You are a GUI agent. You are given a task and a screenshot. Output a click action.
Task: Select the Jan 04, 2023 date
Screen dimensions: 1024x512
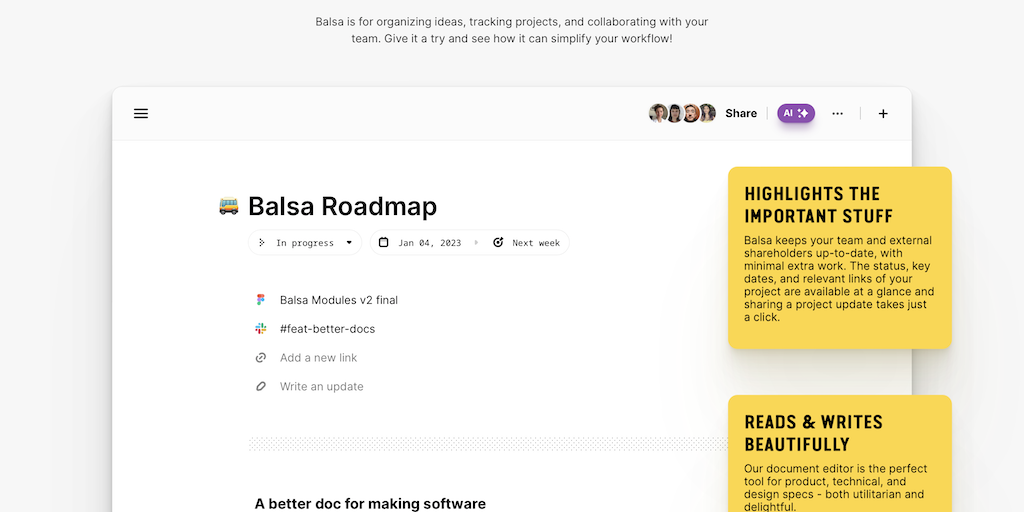pyautogui.click(x=430, y=243)
